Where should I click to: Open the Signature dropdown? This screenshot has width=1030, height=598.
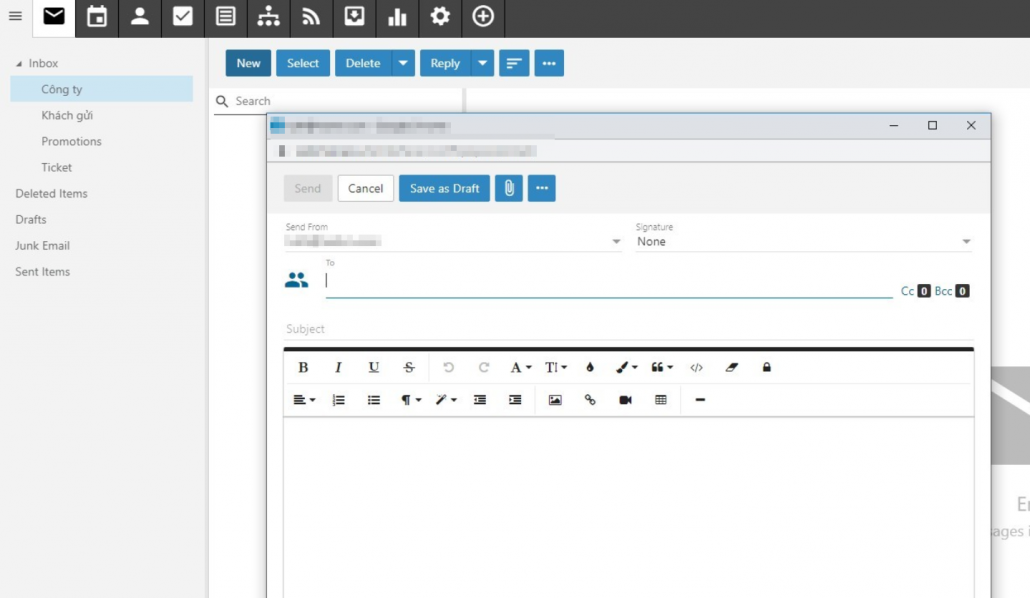804,241
